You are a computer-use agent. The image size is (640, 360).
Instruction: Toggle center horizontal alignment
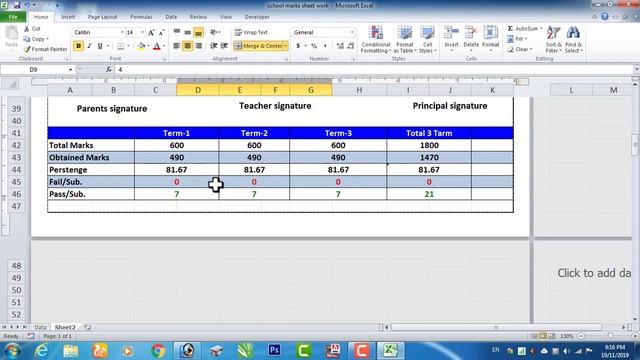[x=187, y=46]
